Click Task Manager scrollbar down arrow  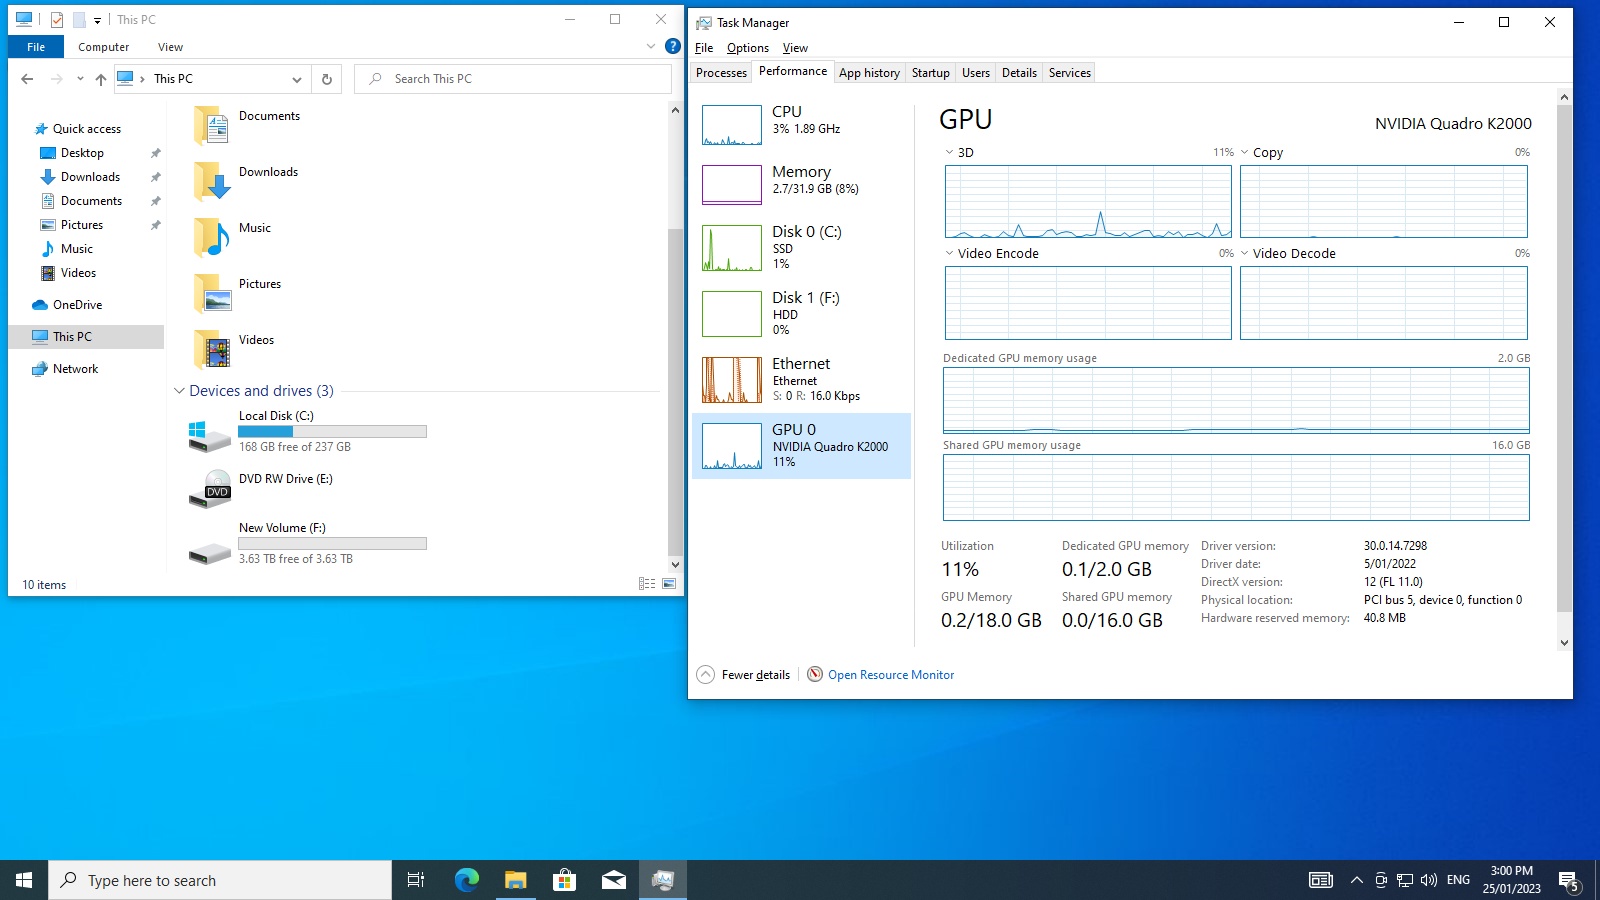1564,643
